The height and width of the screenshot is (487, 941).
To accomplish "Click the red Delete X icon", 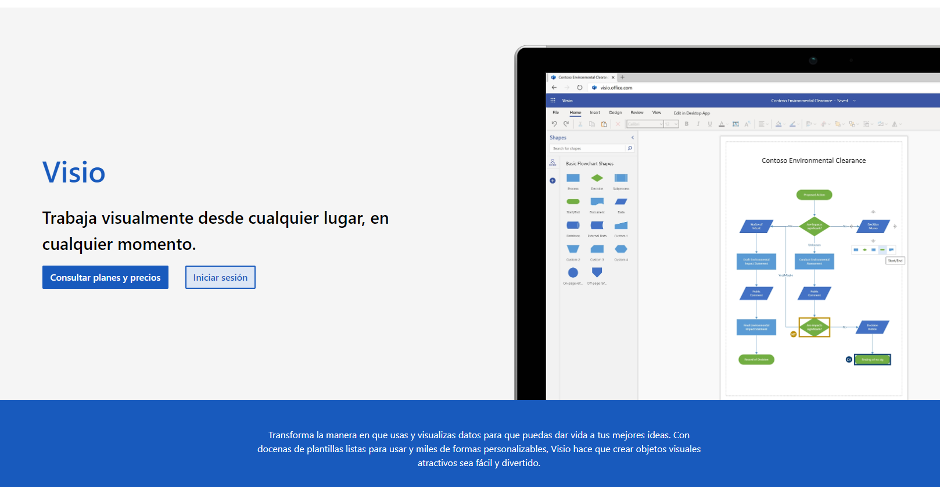I will (618, 124).
